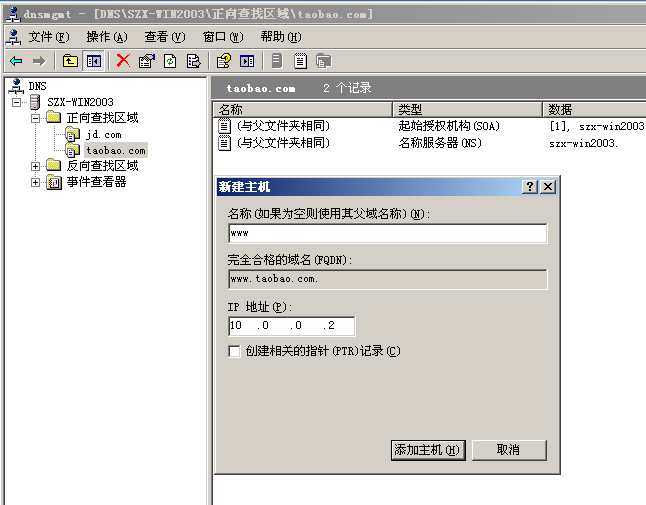646x505 pixels.
Task: Click the IP 地址 input field
Action: point(291,326)
